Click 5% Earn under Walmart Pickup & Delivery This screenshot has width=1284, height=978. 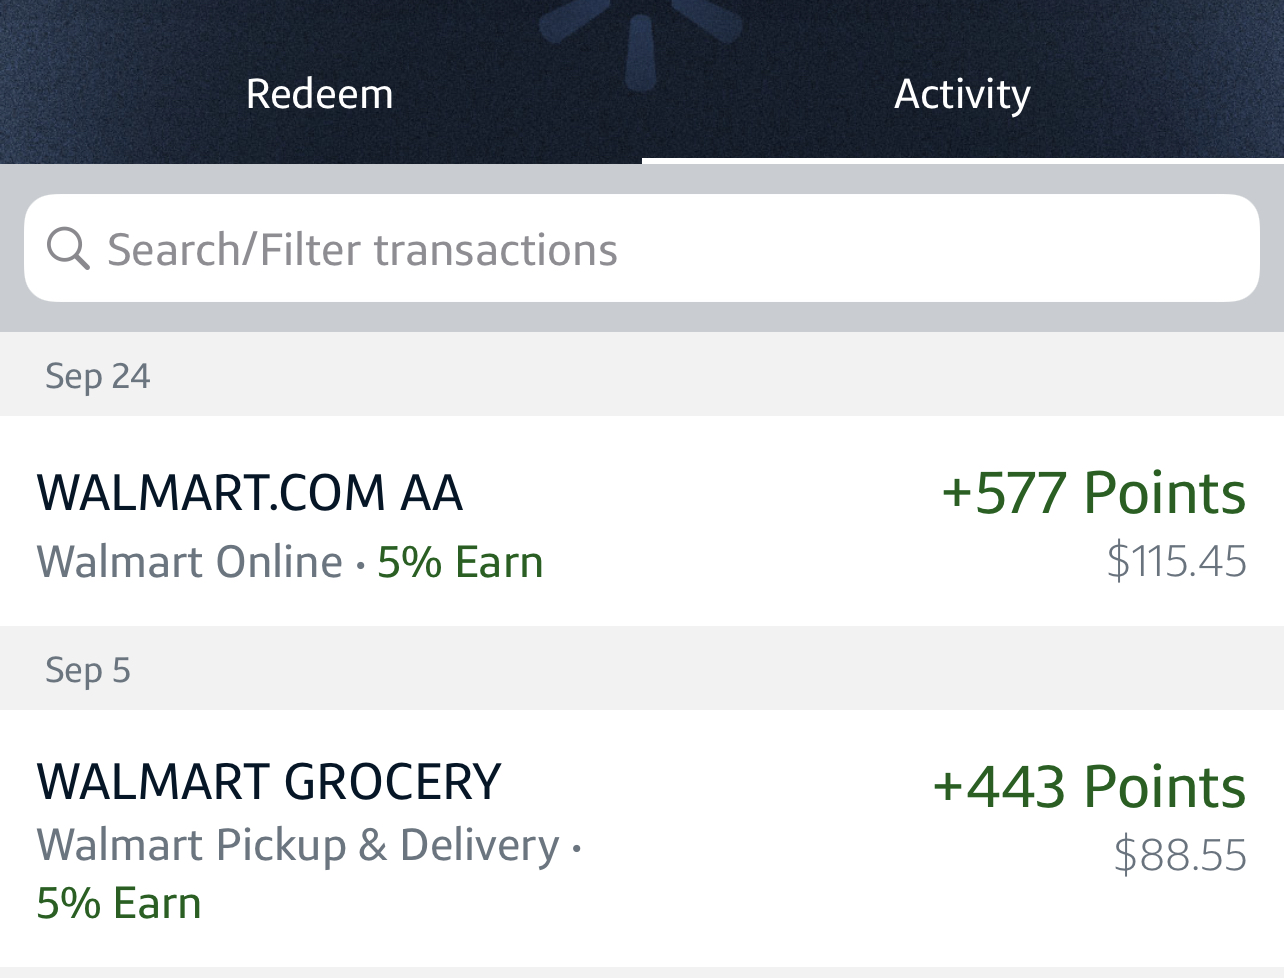pyautogui.click(x=119, y=903)
